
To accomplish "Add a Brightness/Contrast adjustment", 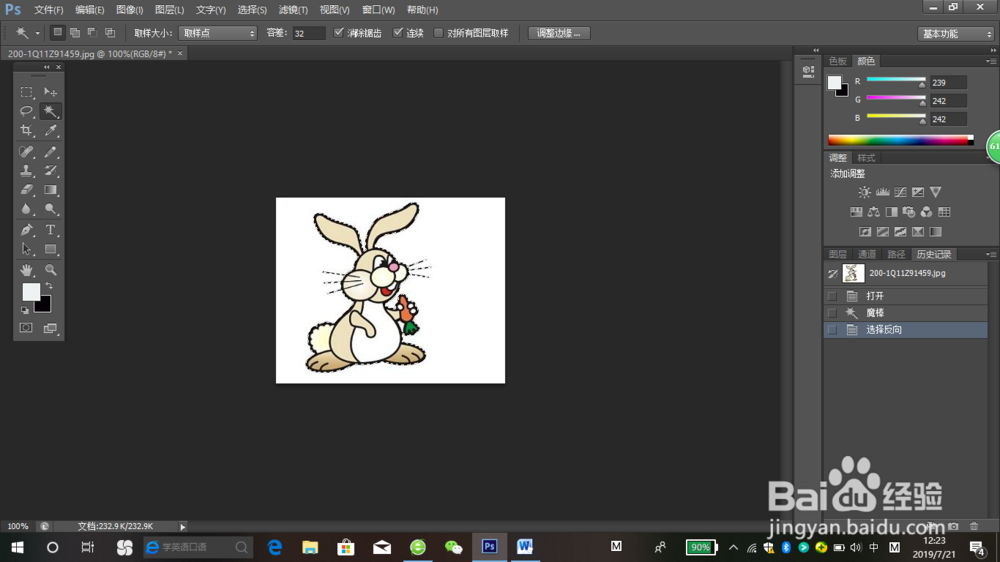I will 864,192.
